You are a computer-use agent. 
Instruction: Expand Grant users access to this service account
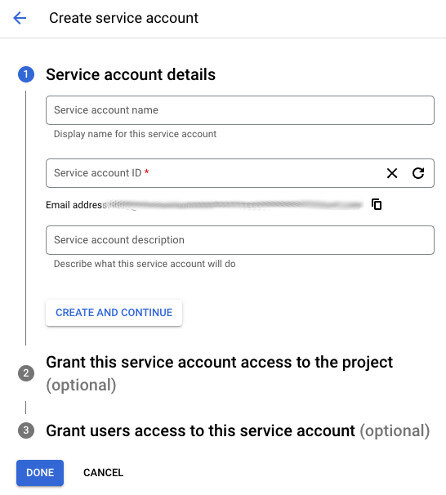coord(238,431)
